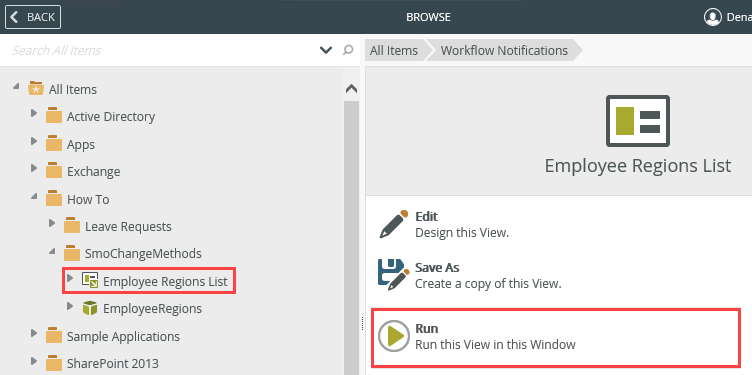Expand the Sample Applications folder arrow
Screen dimensions: 752x375
[34, 333]
